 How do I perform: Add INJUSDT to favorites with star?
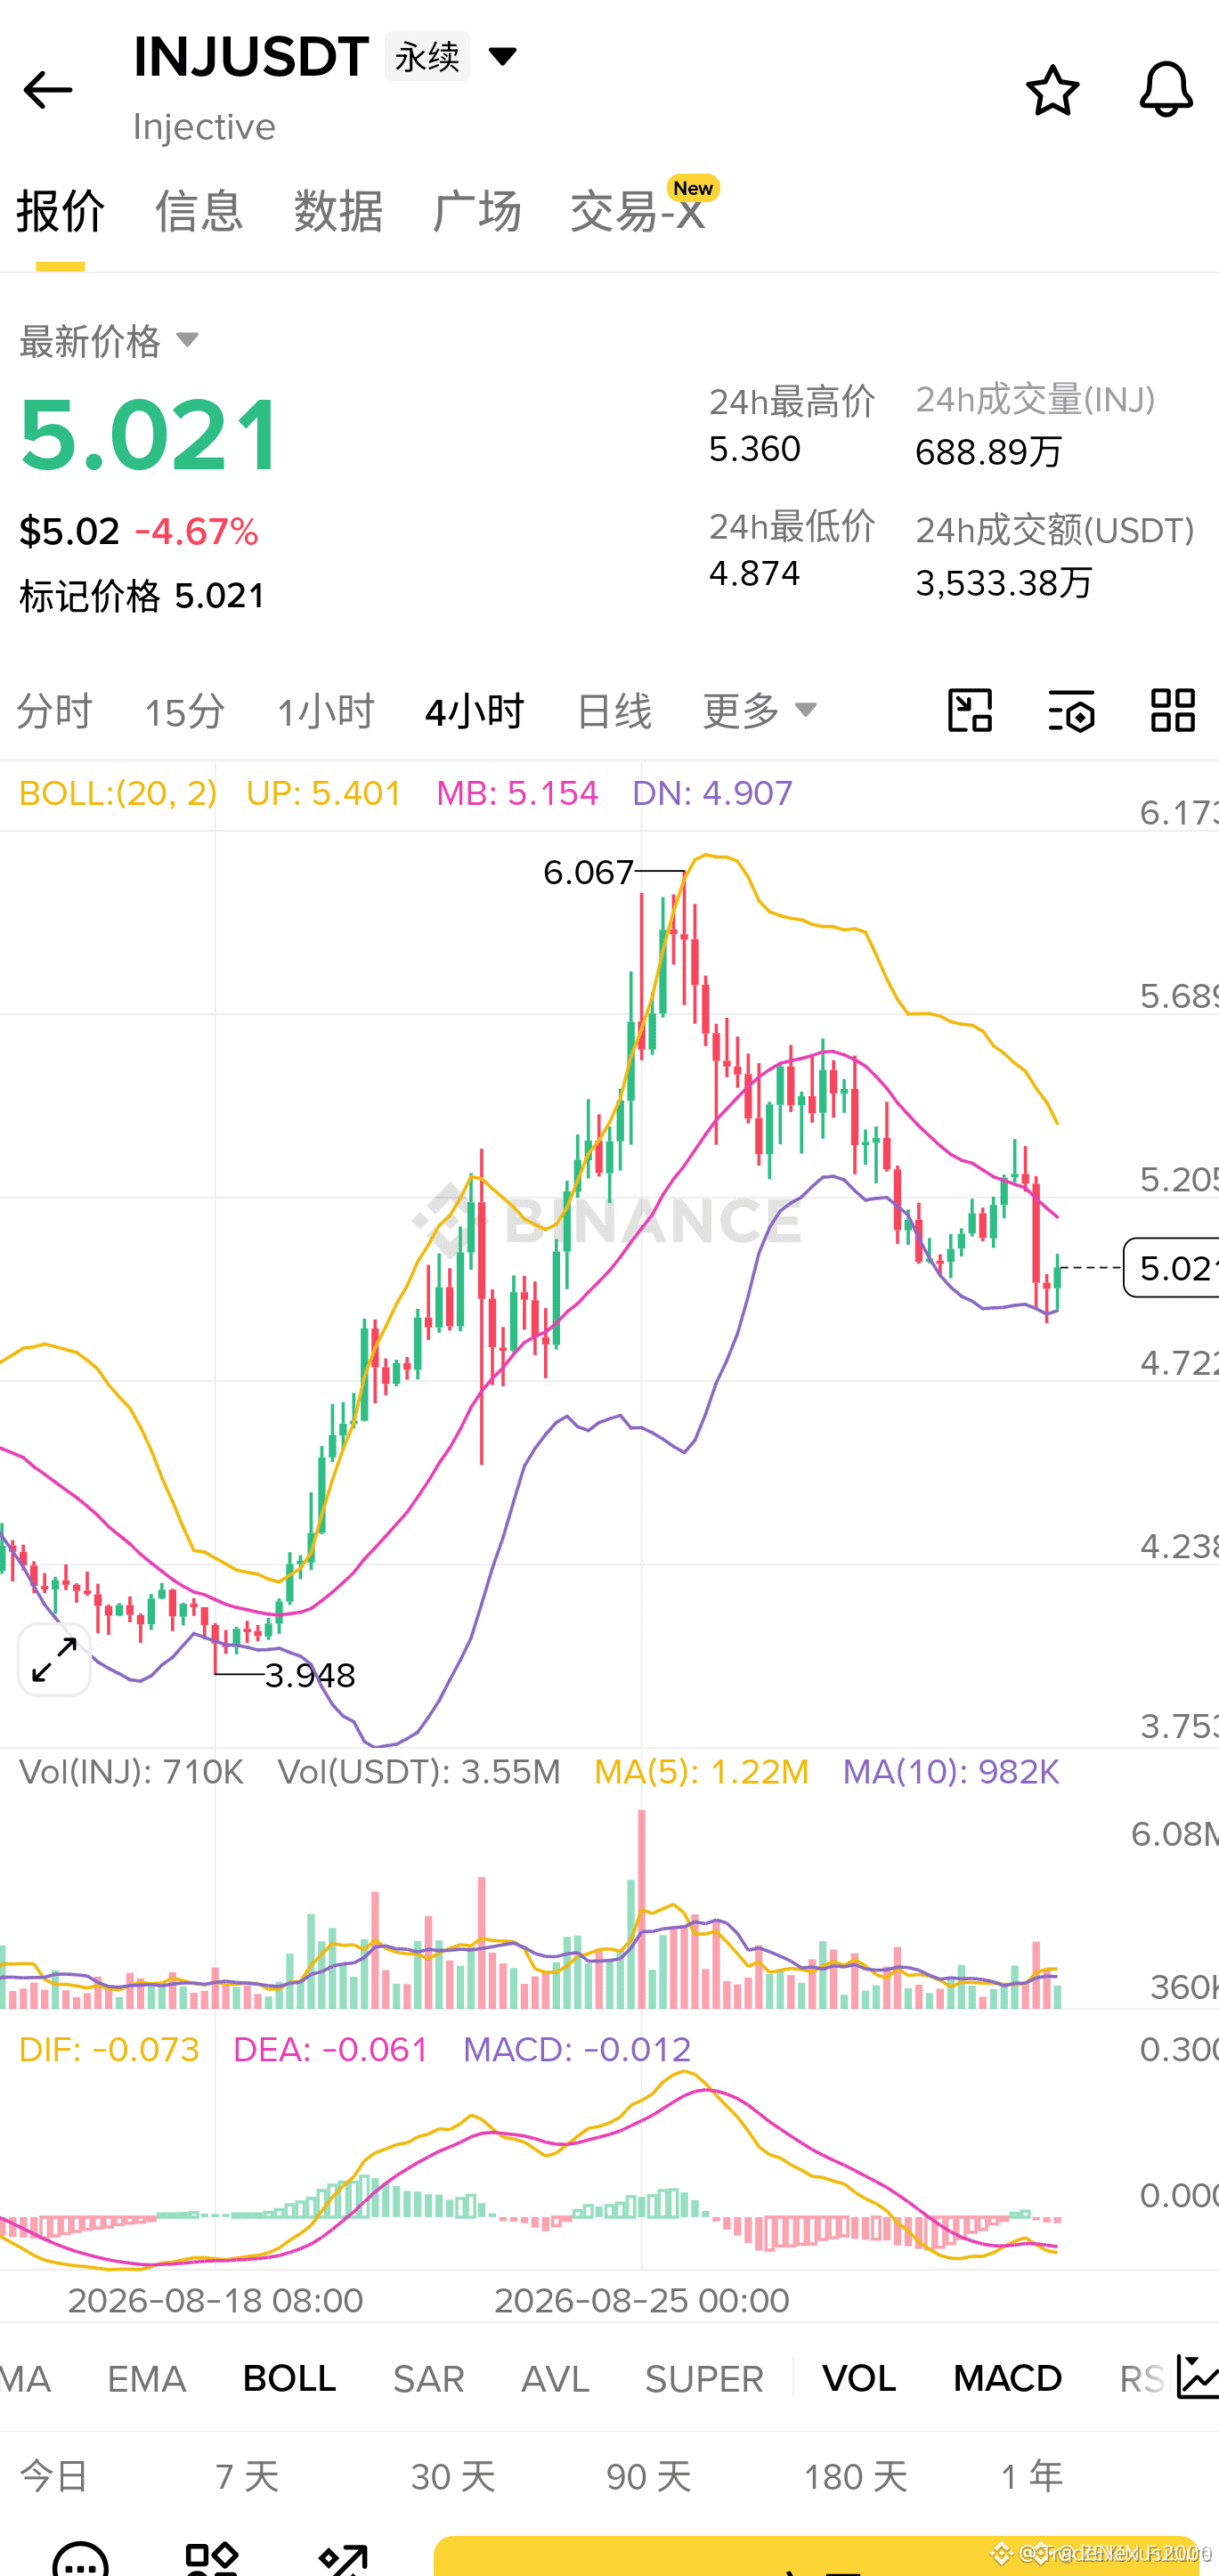[1052, 90]
